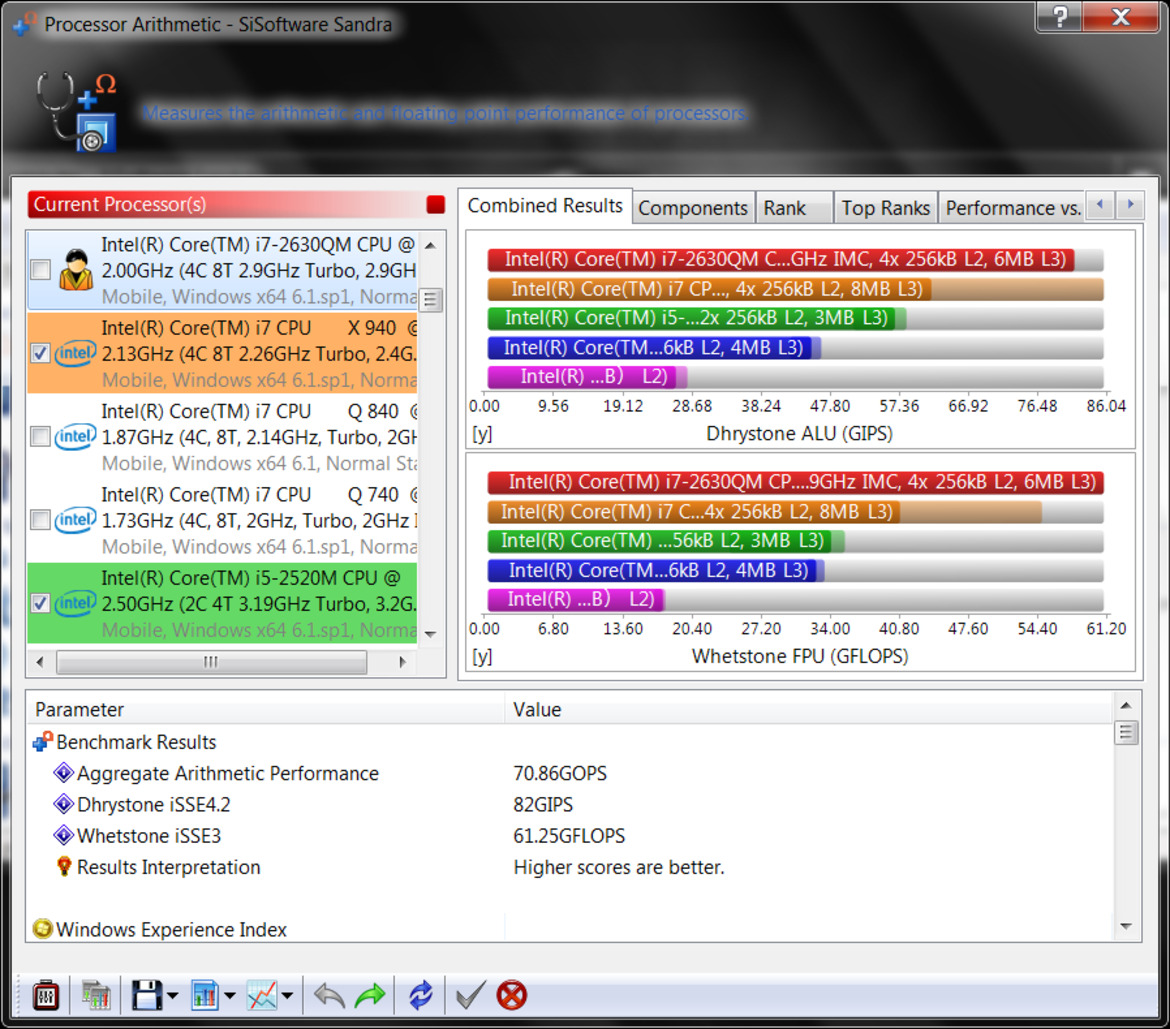Check the i7 Q 740 processor checkbox

pos(40,520)
